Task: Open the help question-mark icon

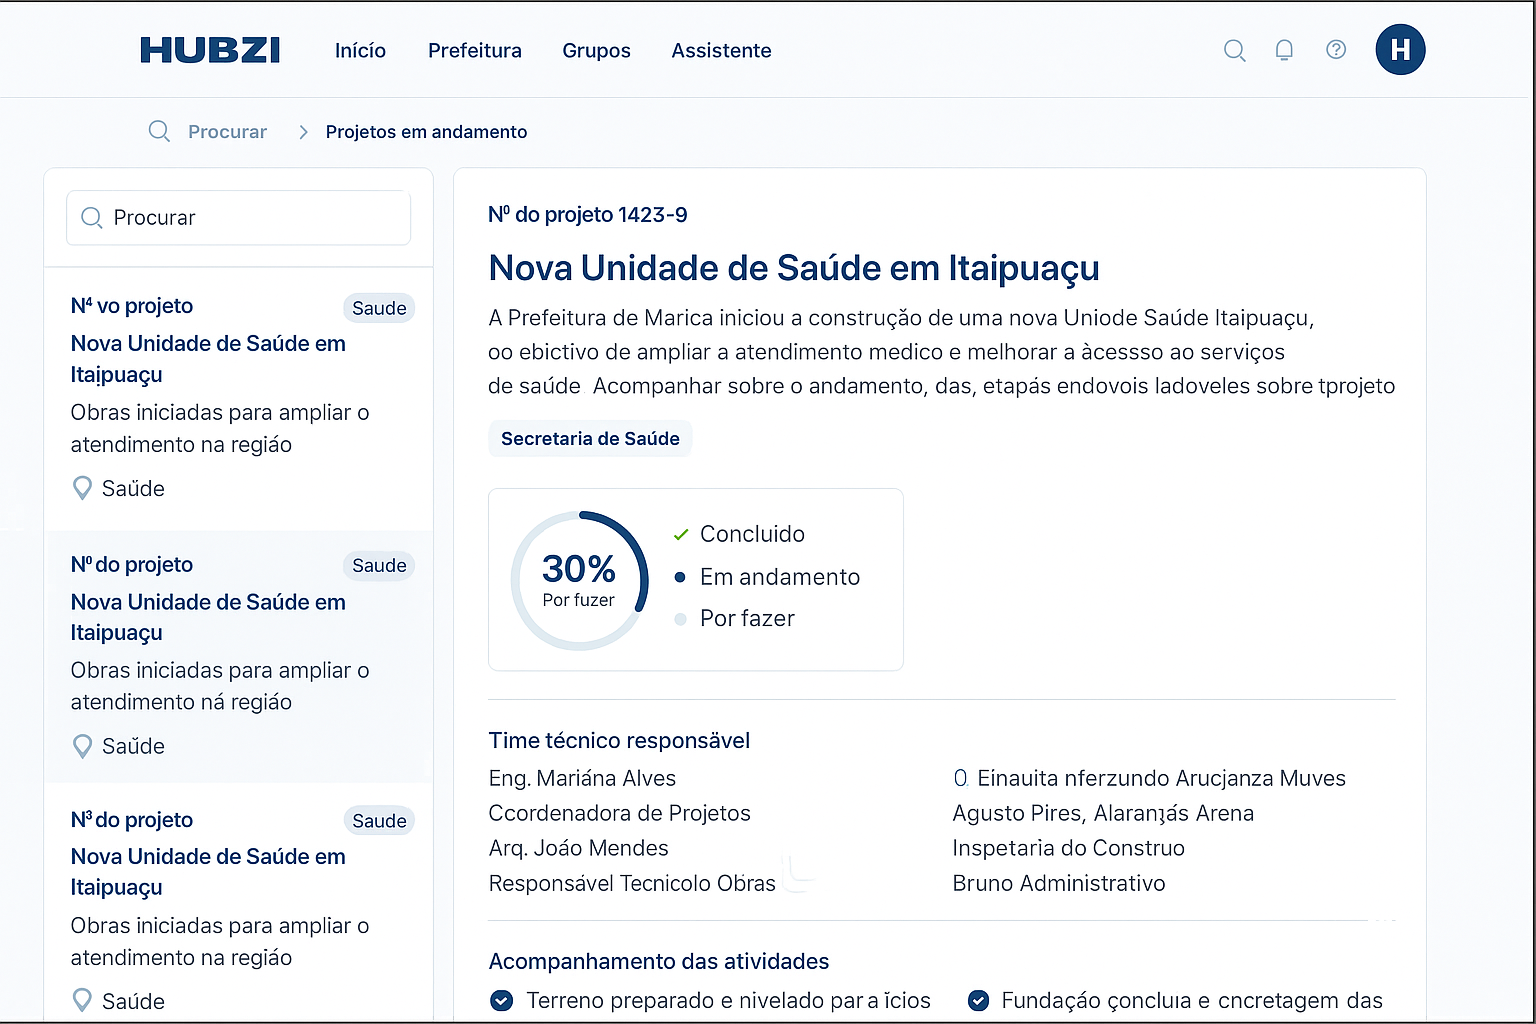Action: [x=1336, y=50]
